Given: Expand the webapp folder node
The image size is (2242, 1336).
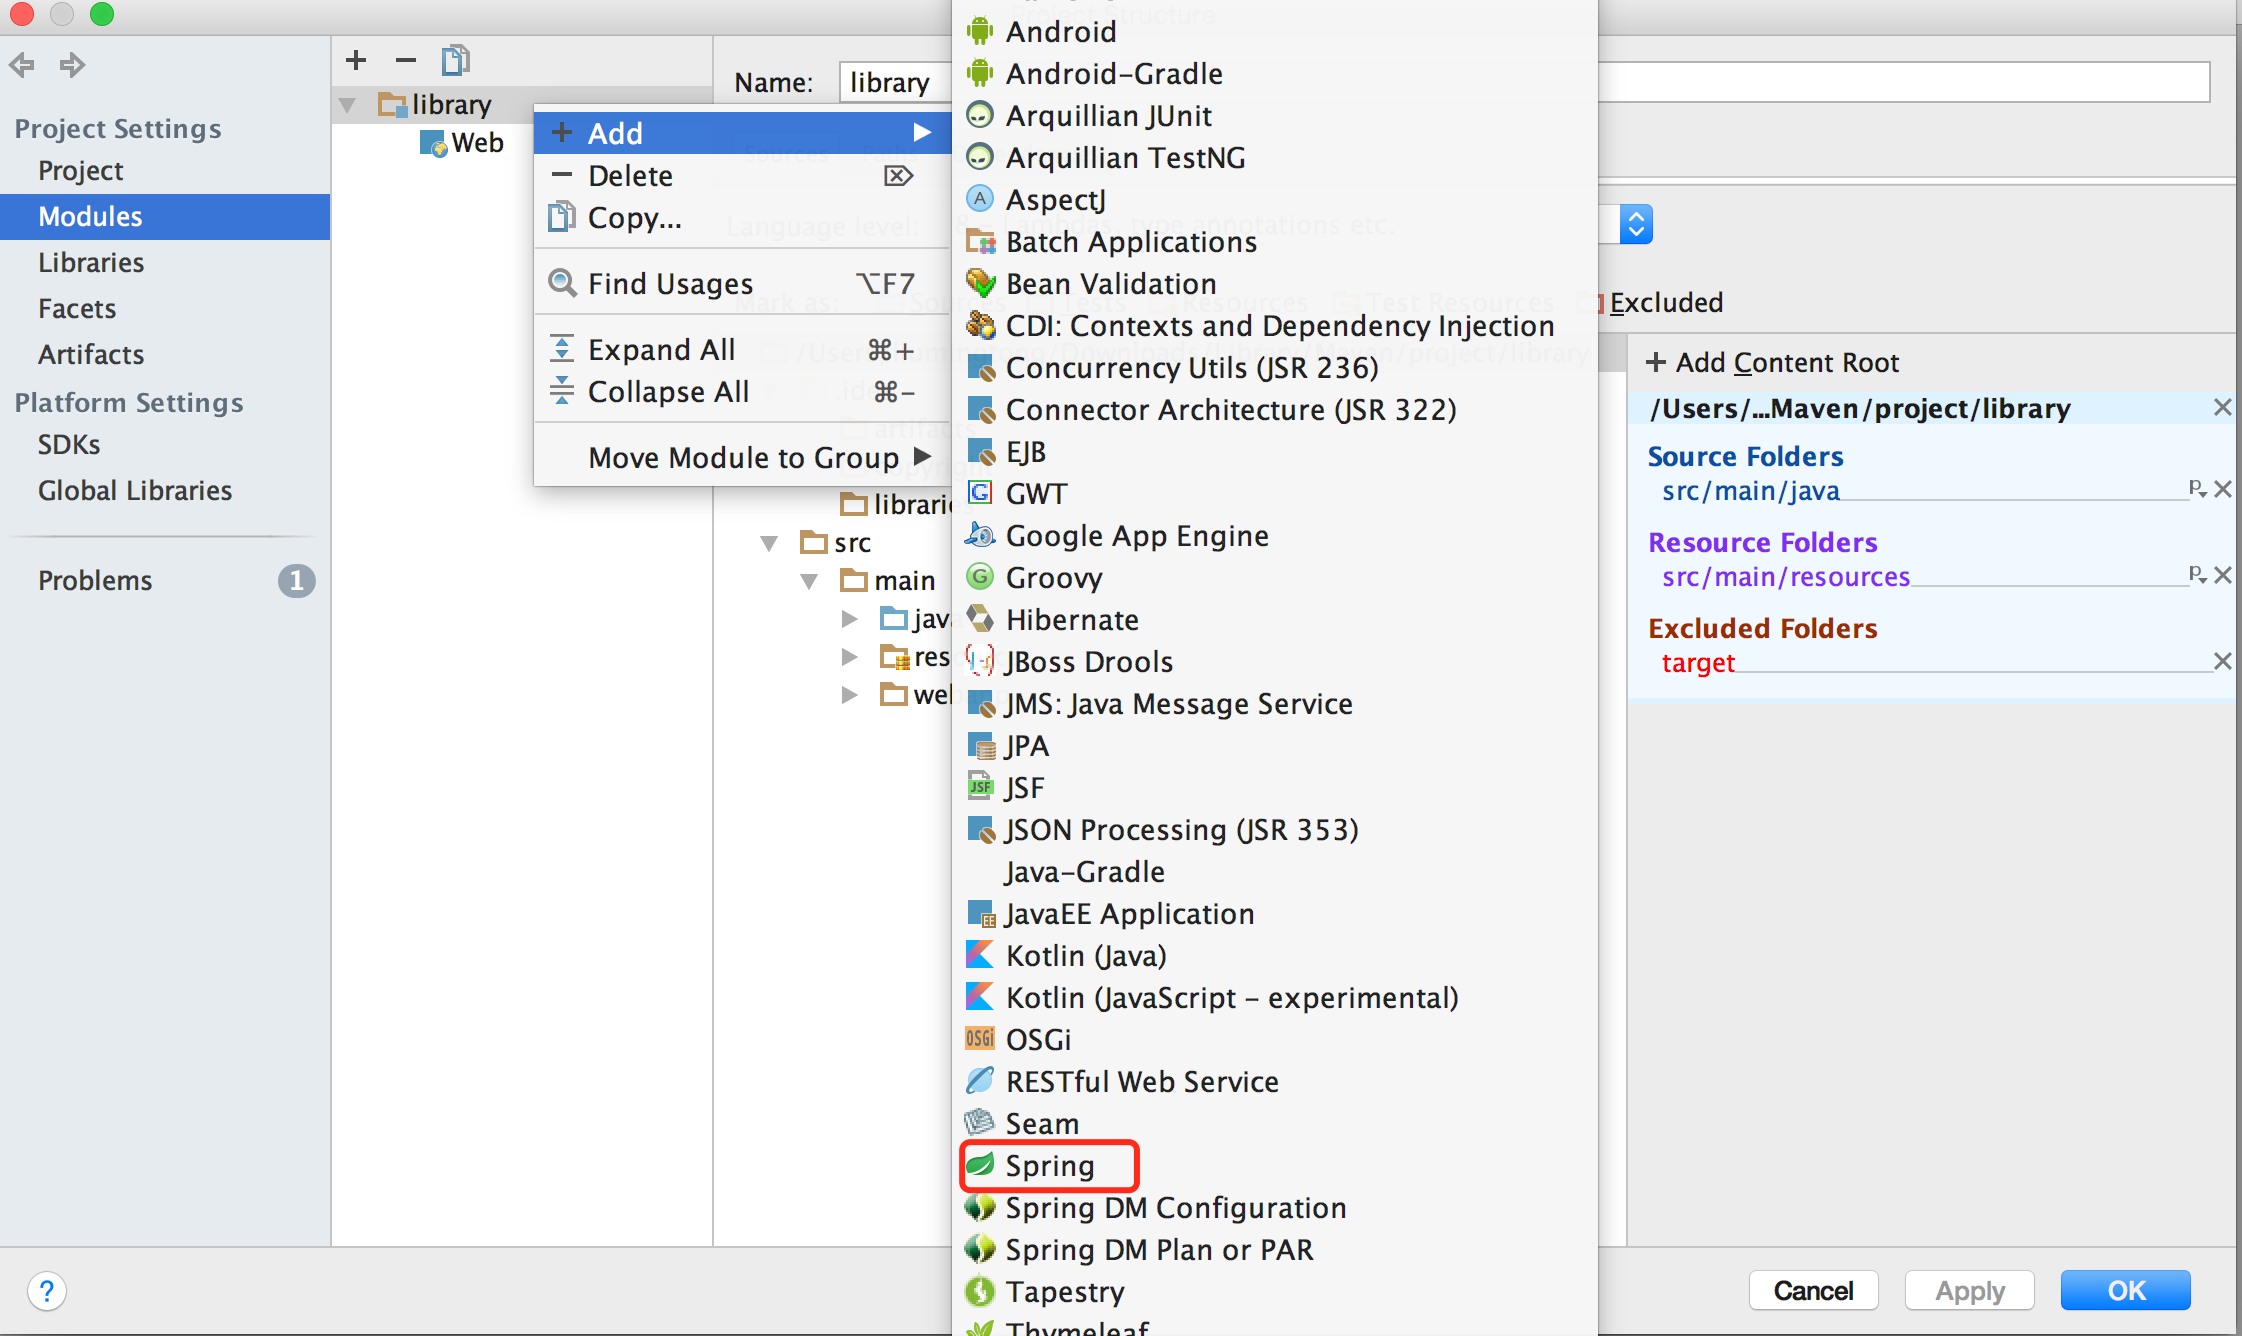Looking at the screenshot, I should point(849,695).
